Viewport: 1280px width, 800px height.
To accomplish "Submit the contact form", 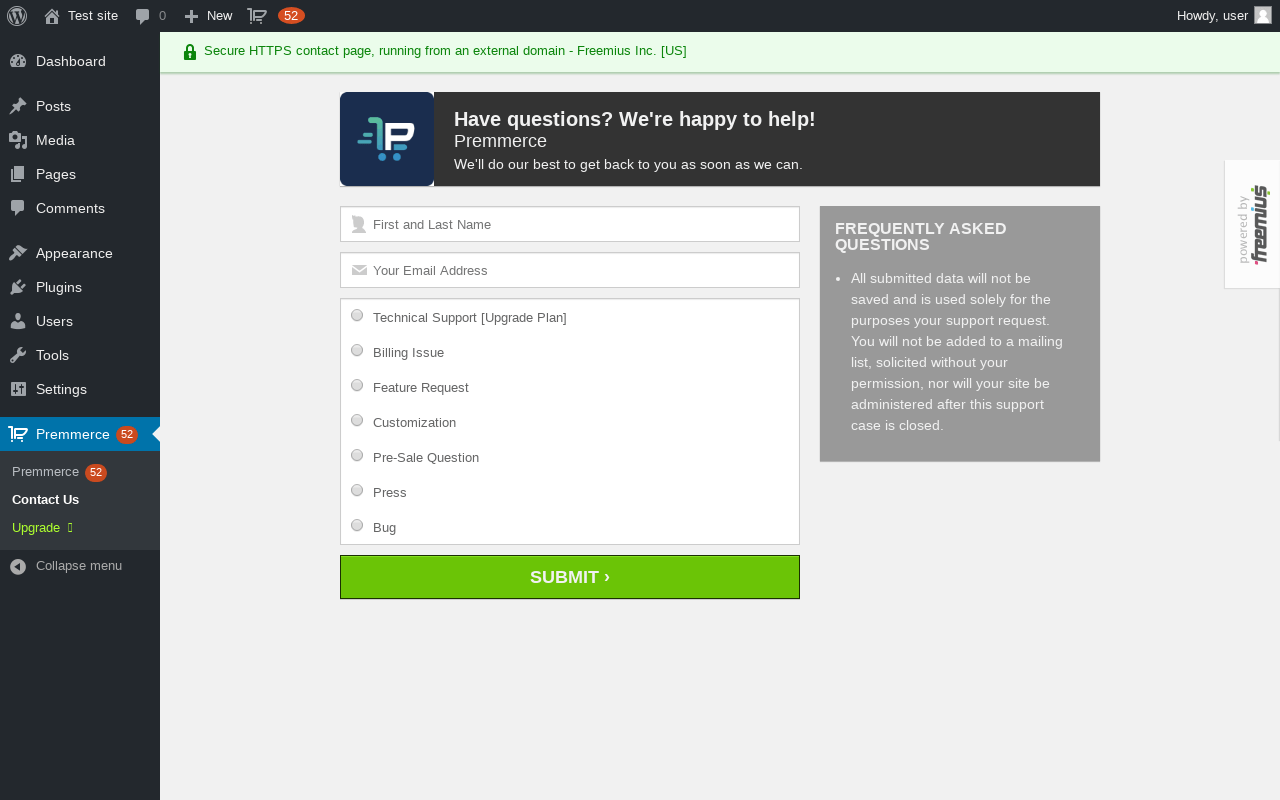I will tap(570, 577).
